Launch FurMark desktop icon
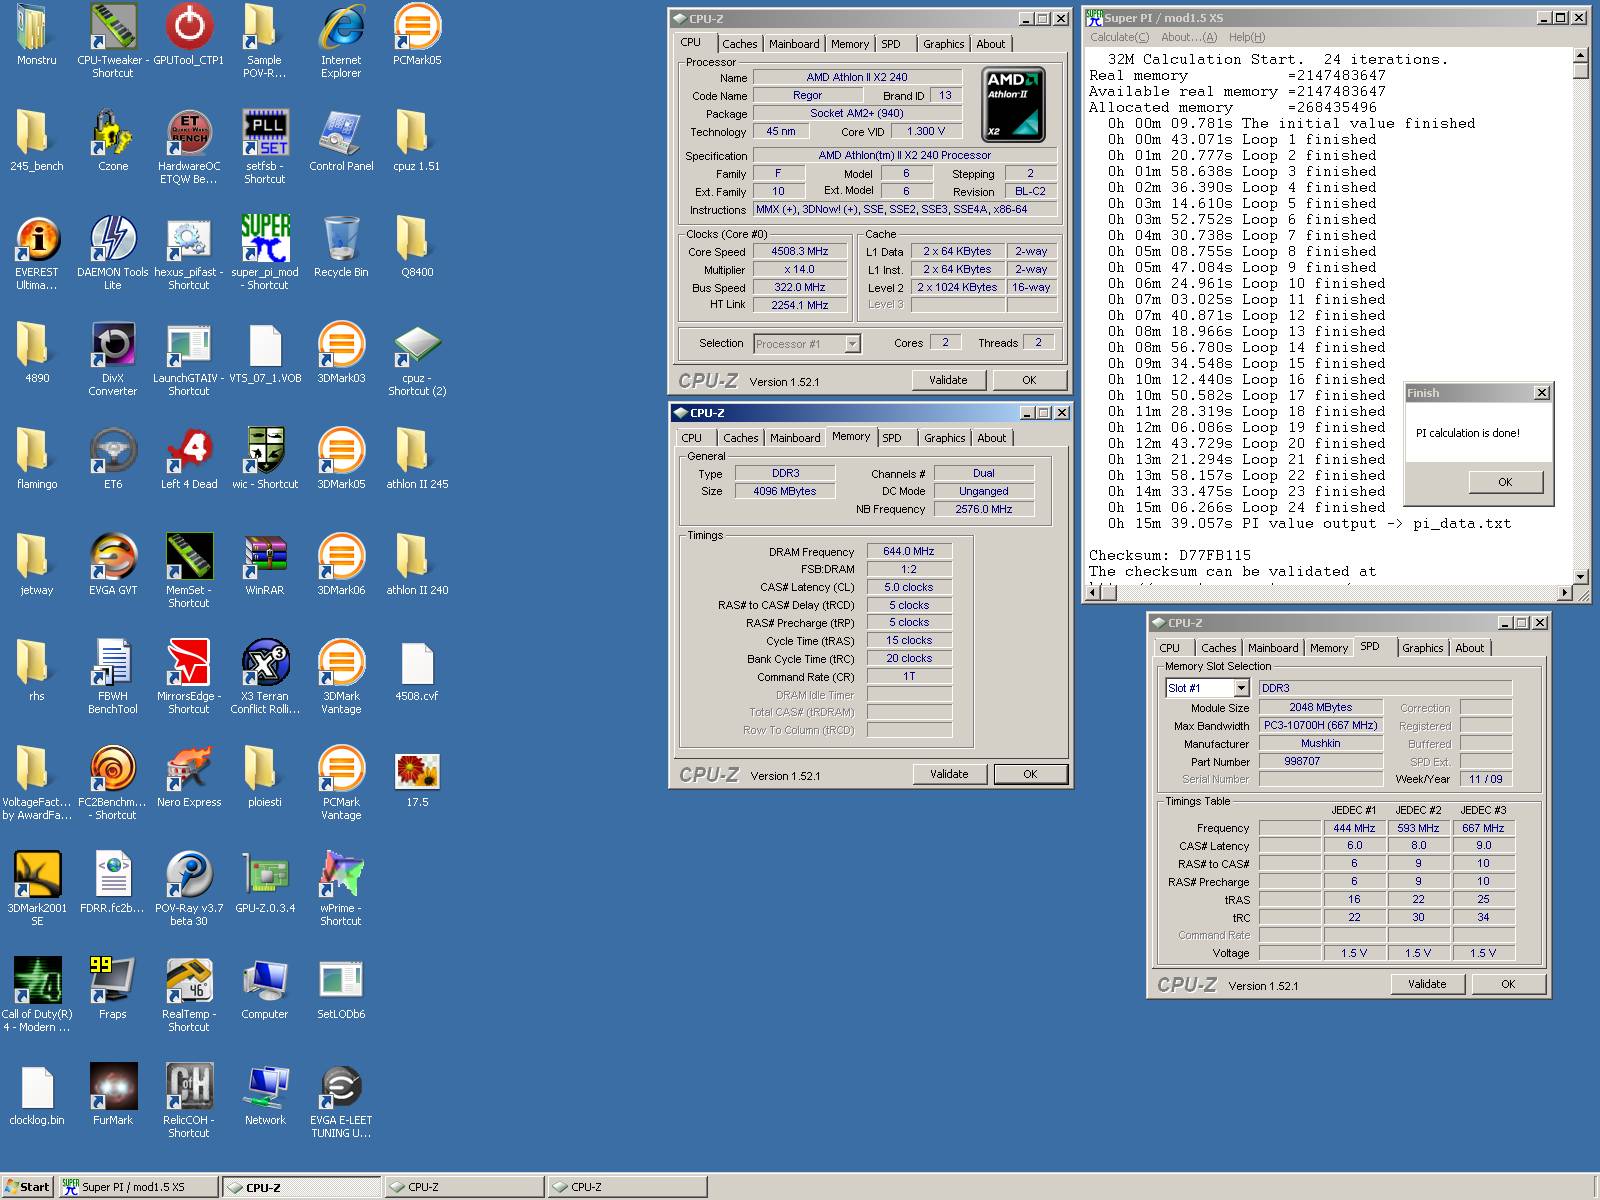 (x=113, y=1088)
